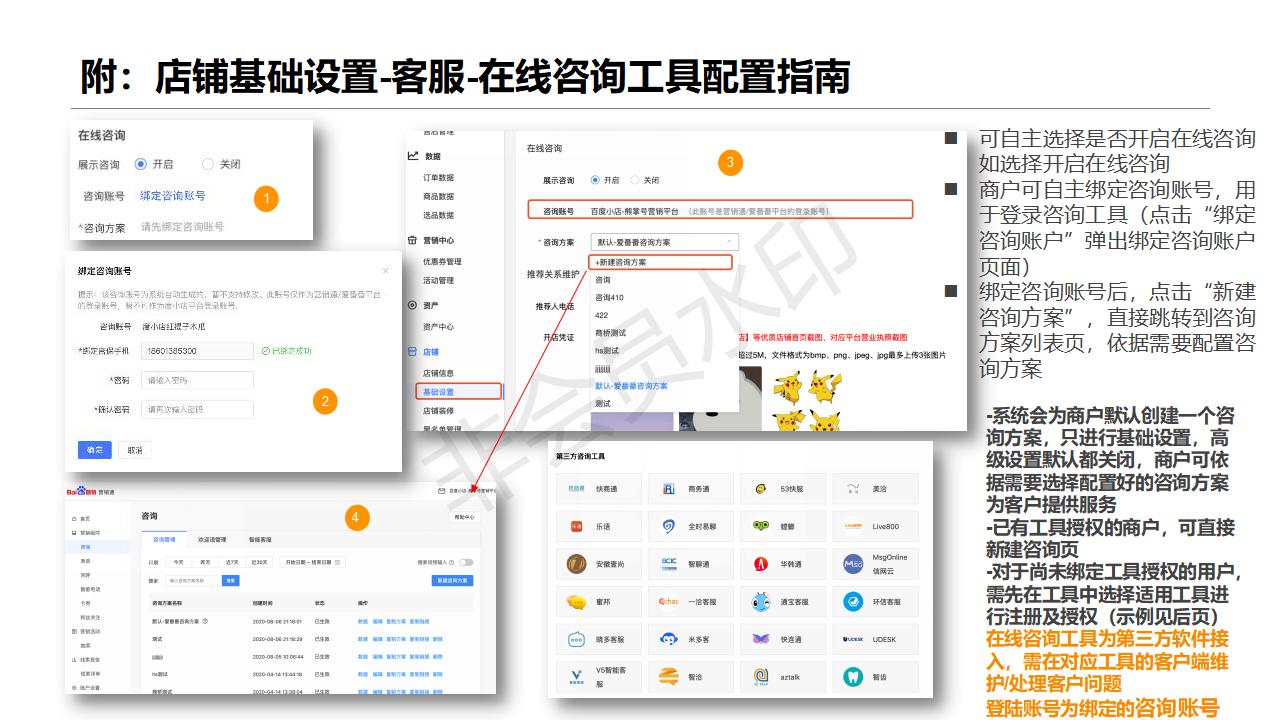Expand the 营销中心 sidebar section
Image resolution: width=1280 pixels, height=720 pixels.
tap(438, 240)
